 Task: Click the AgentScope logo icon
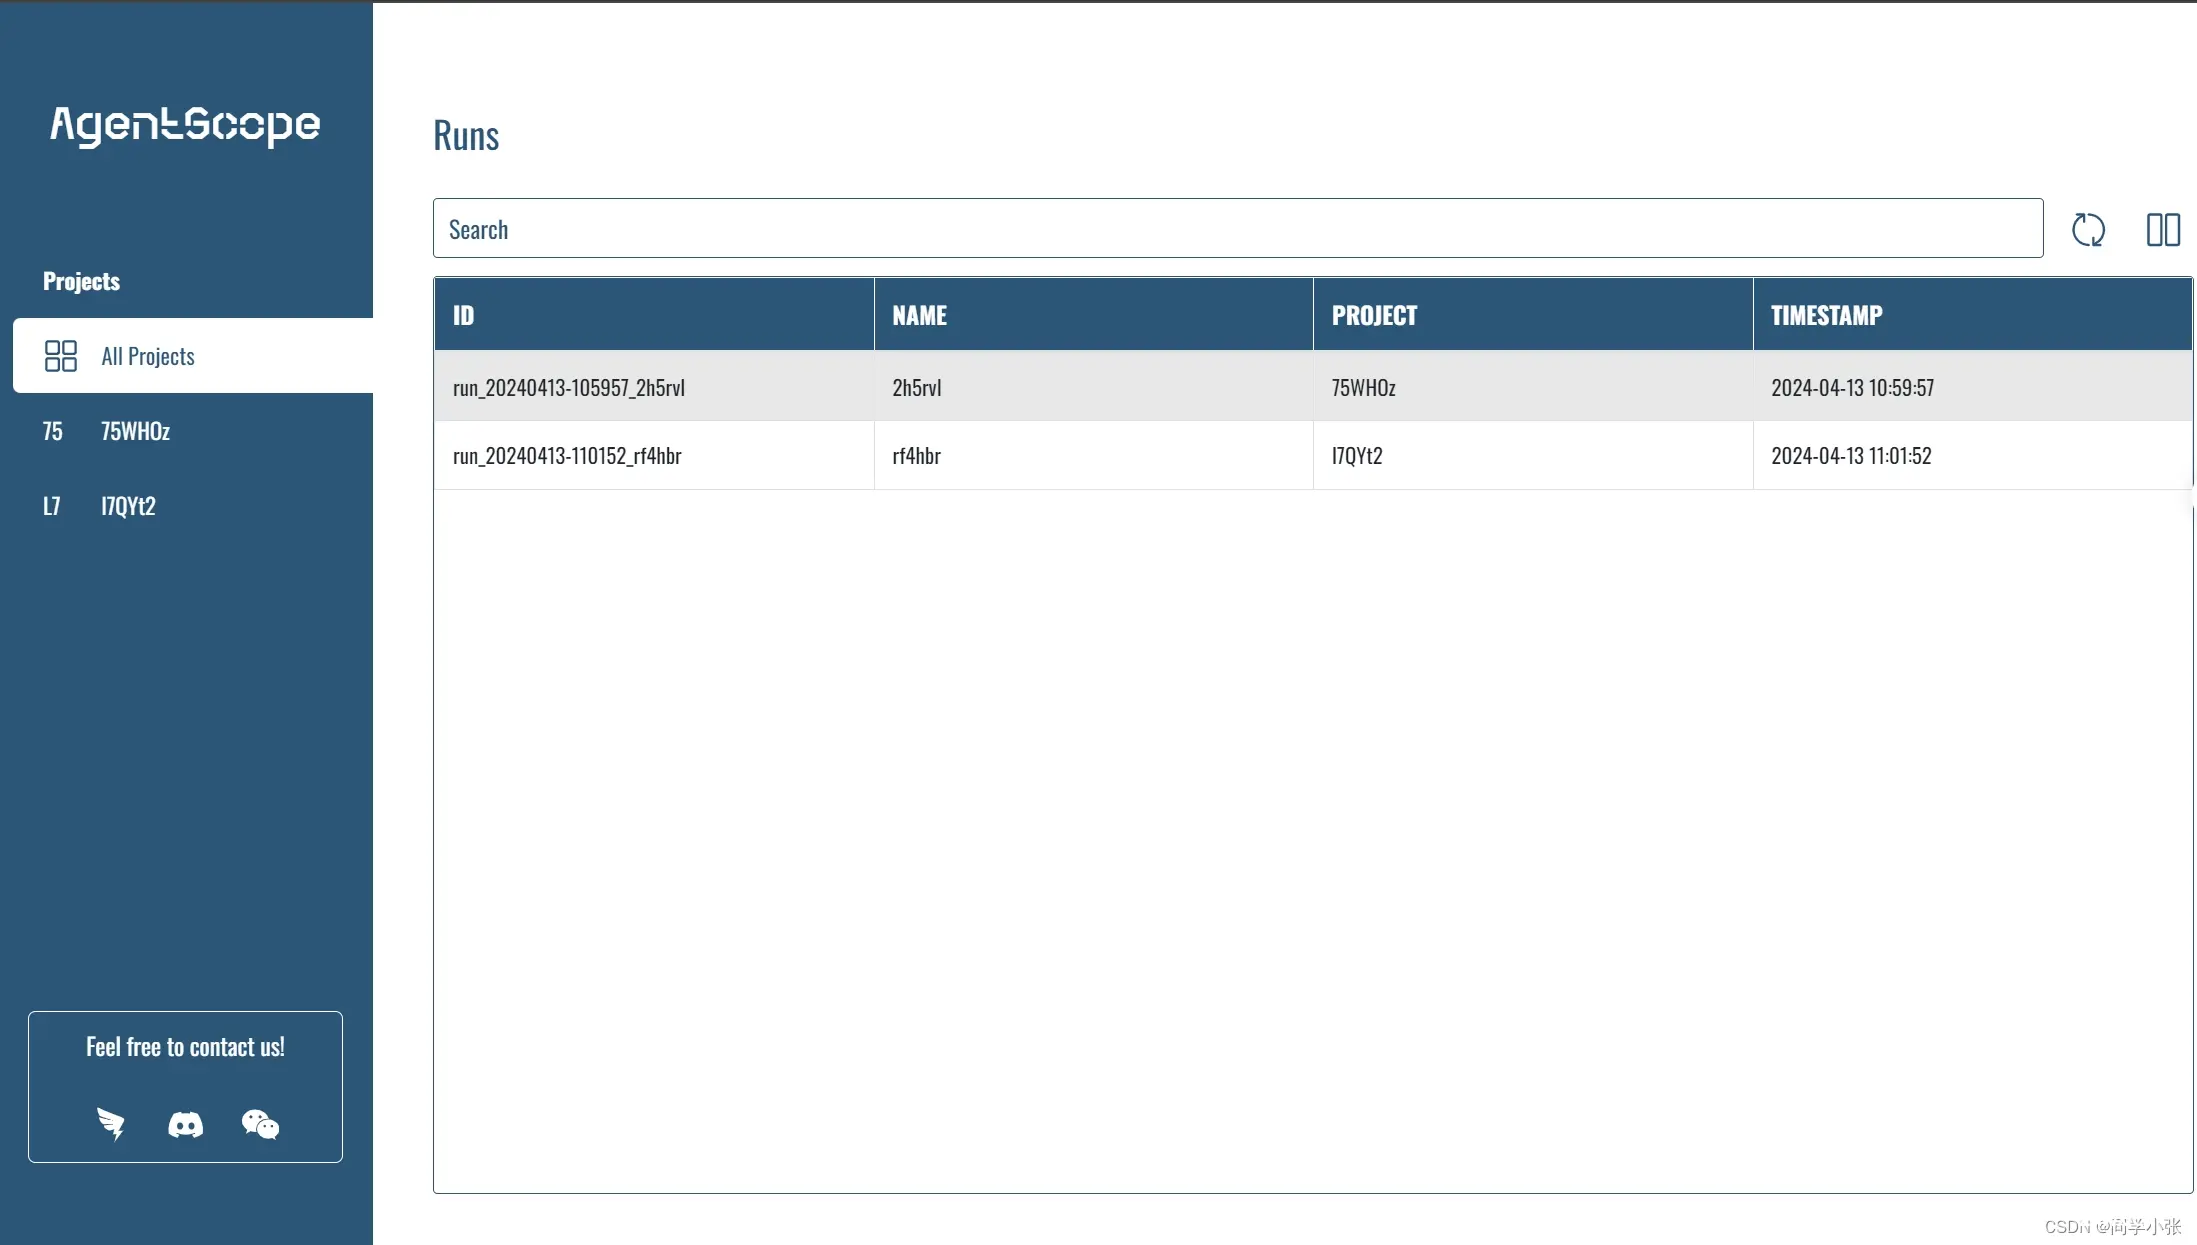pyautogui.click(x=186, y=125)
